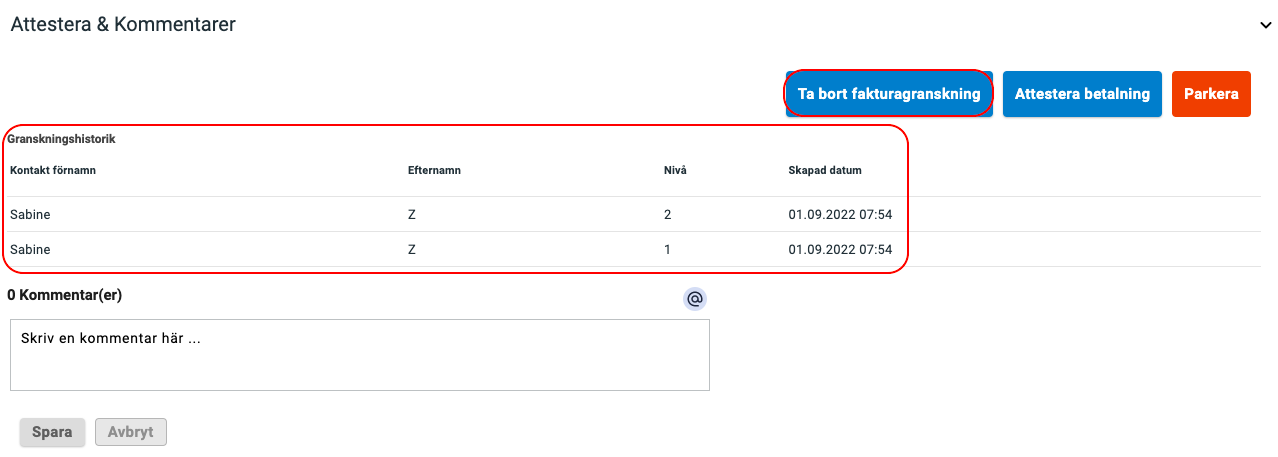The width and height of the screenshot is (1278, 457).
Task: Click Ta bort fakturagranskning button
Action: pyautogui.click(x=889, y=94)
